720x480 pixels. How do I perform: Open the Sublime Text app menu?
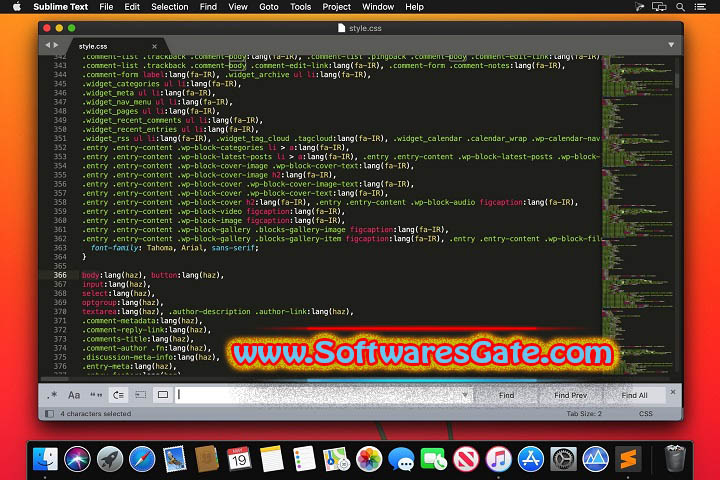pos(61,7)
